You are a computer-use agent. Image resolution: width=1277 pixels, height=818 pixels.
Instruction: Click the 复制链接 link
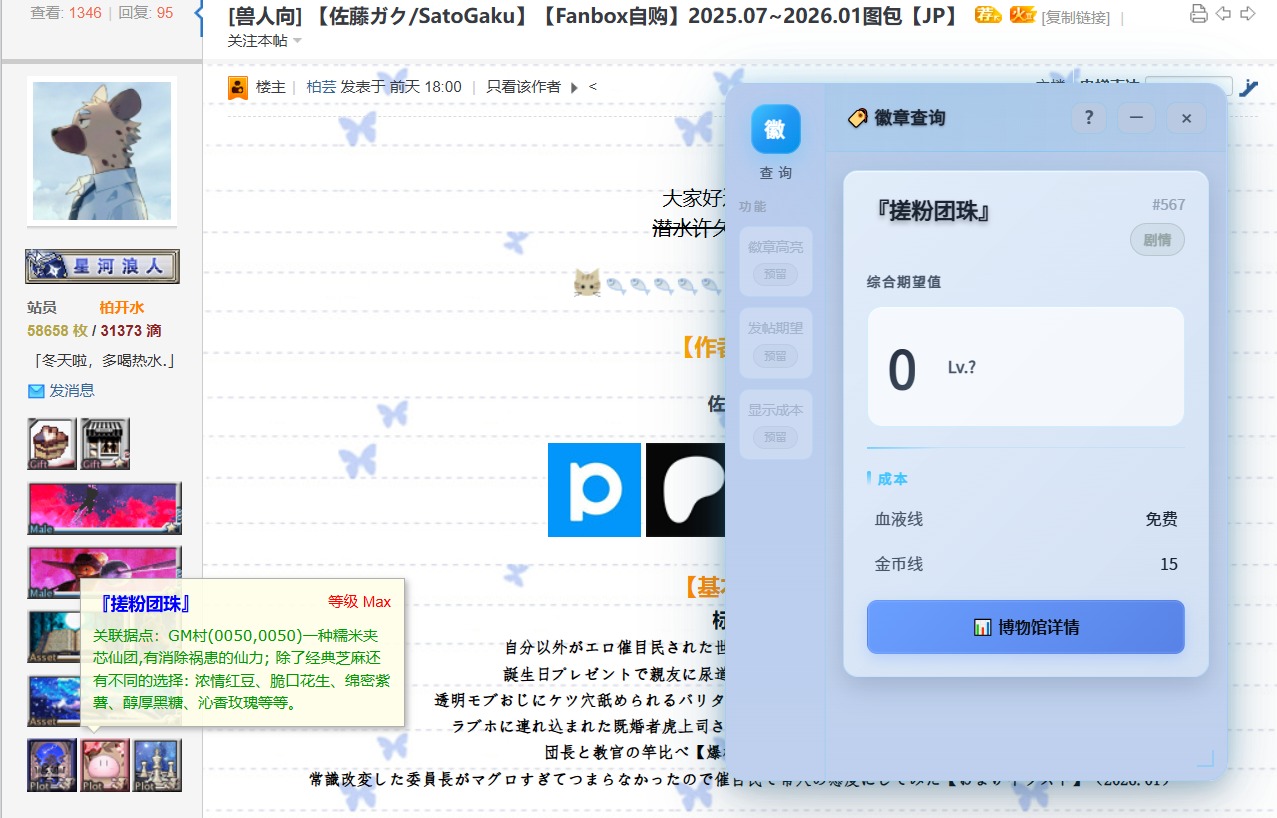click(x=1075, y=17)
